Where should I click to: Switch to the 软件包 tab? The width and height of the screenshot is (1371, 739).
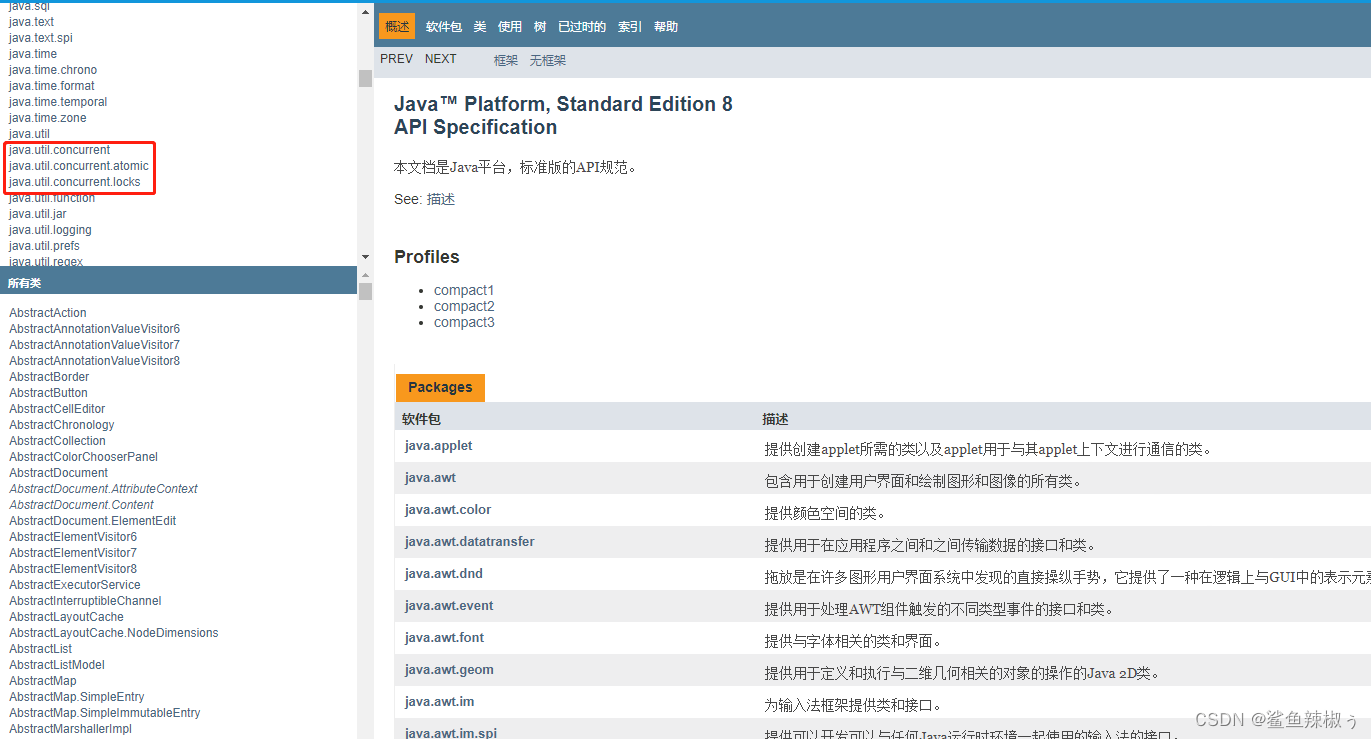[443, 26]
